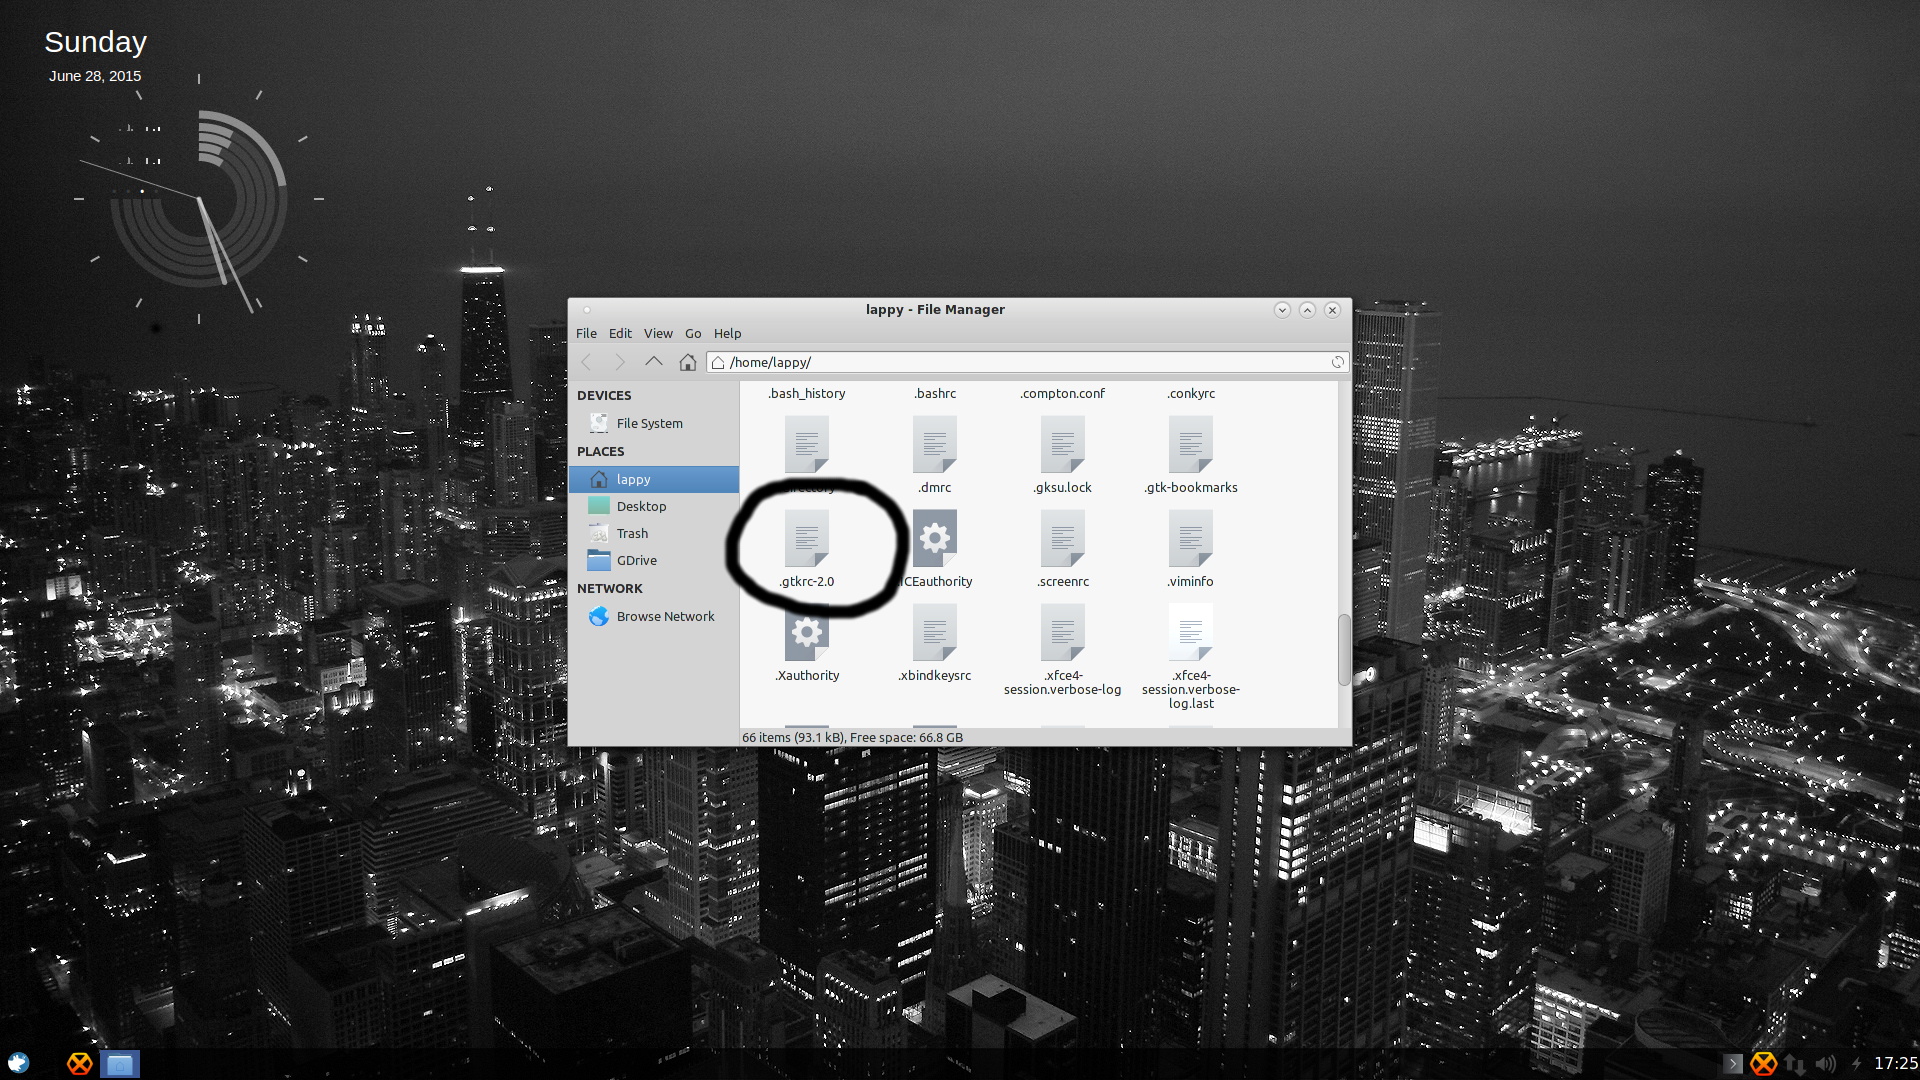Viewport: 1920px width, 1080px height.
Task: Select the .gtk-bookmarks file icon
Action: point(1191,444)
